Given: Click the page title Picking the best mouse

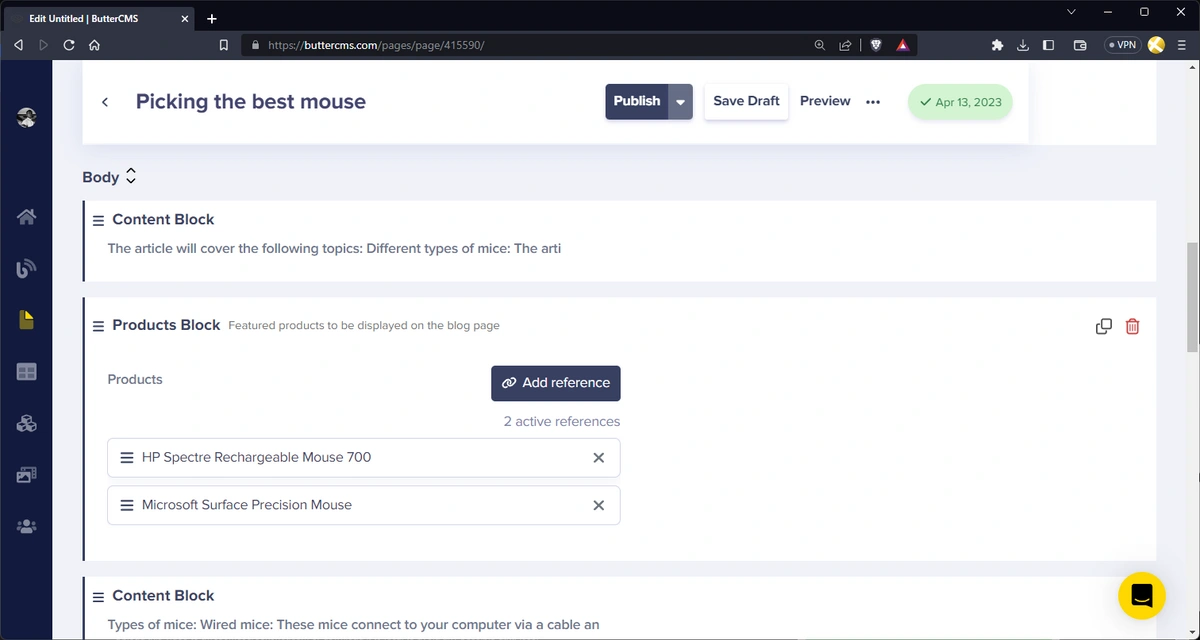Looking at the screenshot, I should (251, 102).
